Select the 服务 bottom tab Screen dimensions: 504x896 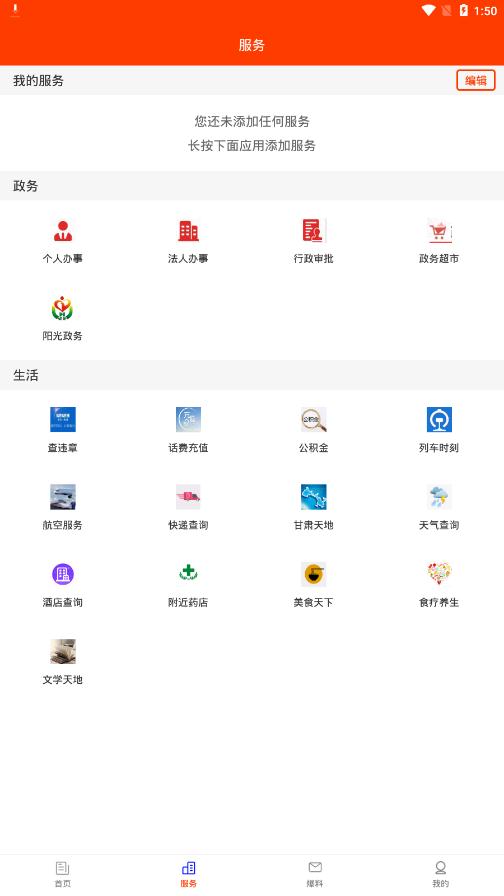[189, 874]
